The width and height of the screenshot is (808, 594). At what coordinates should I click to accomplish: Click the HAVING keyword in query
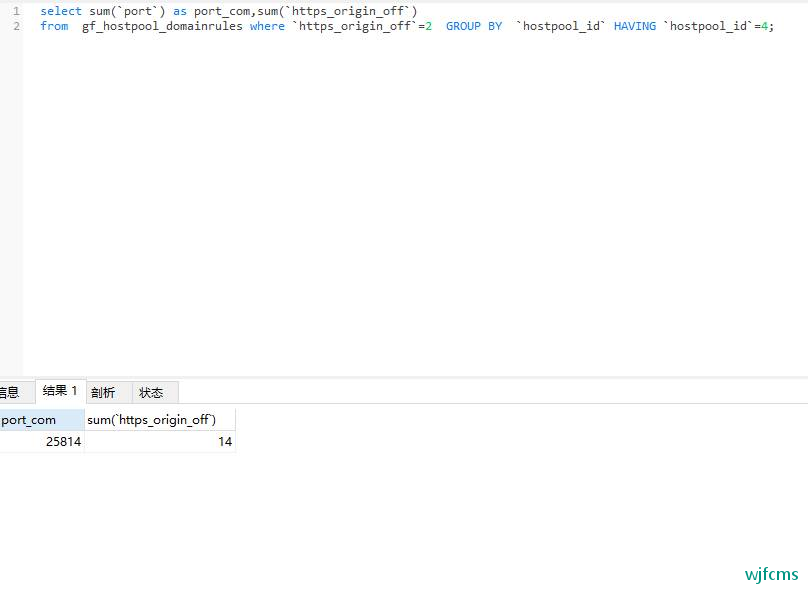click(634, 26)
